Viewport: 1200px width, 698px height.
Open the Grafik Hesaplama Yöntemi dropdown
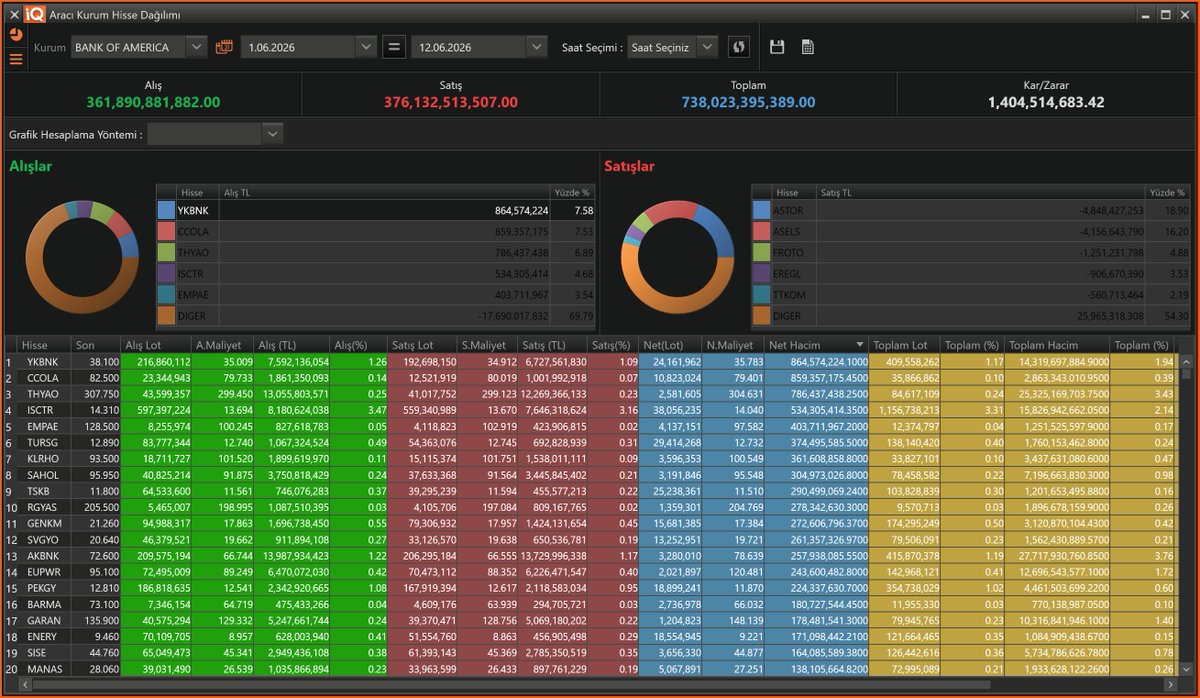(272, 134)
